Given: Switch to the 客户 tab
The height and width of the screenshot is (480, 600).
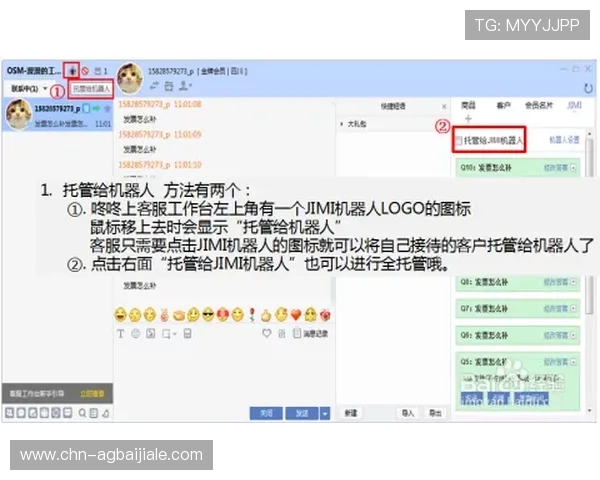Looking at the screenshot, I should click(503, 105).
